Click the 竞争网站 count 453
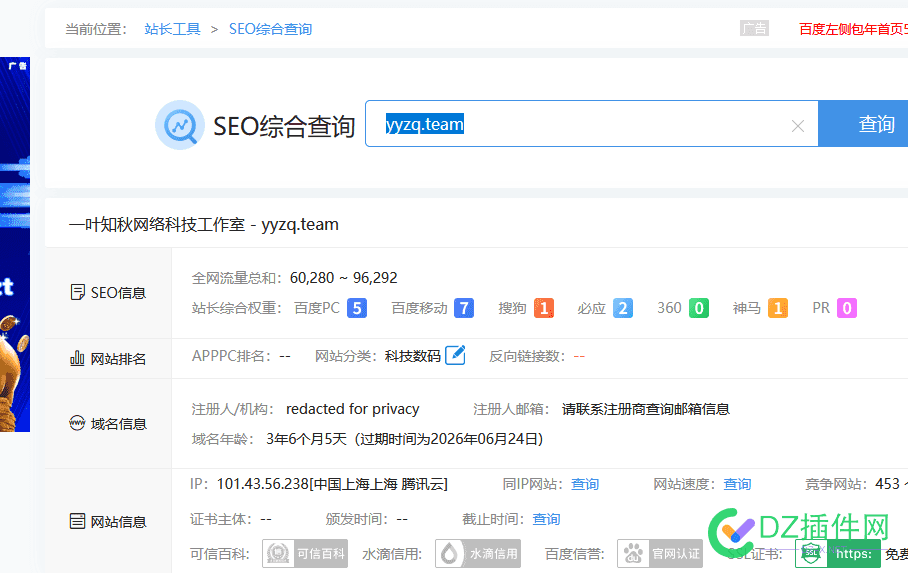The width and height of the screenshot is (908, 573). 887,484
